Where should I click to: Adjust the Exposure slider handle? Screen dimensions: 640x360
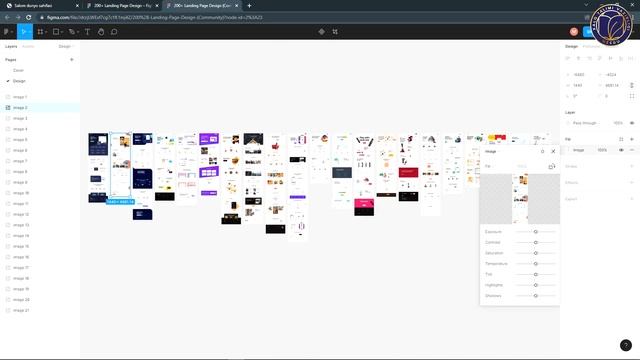click(536, 232)
